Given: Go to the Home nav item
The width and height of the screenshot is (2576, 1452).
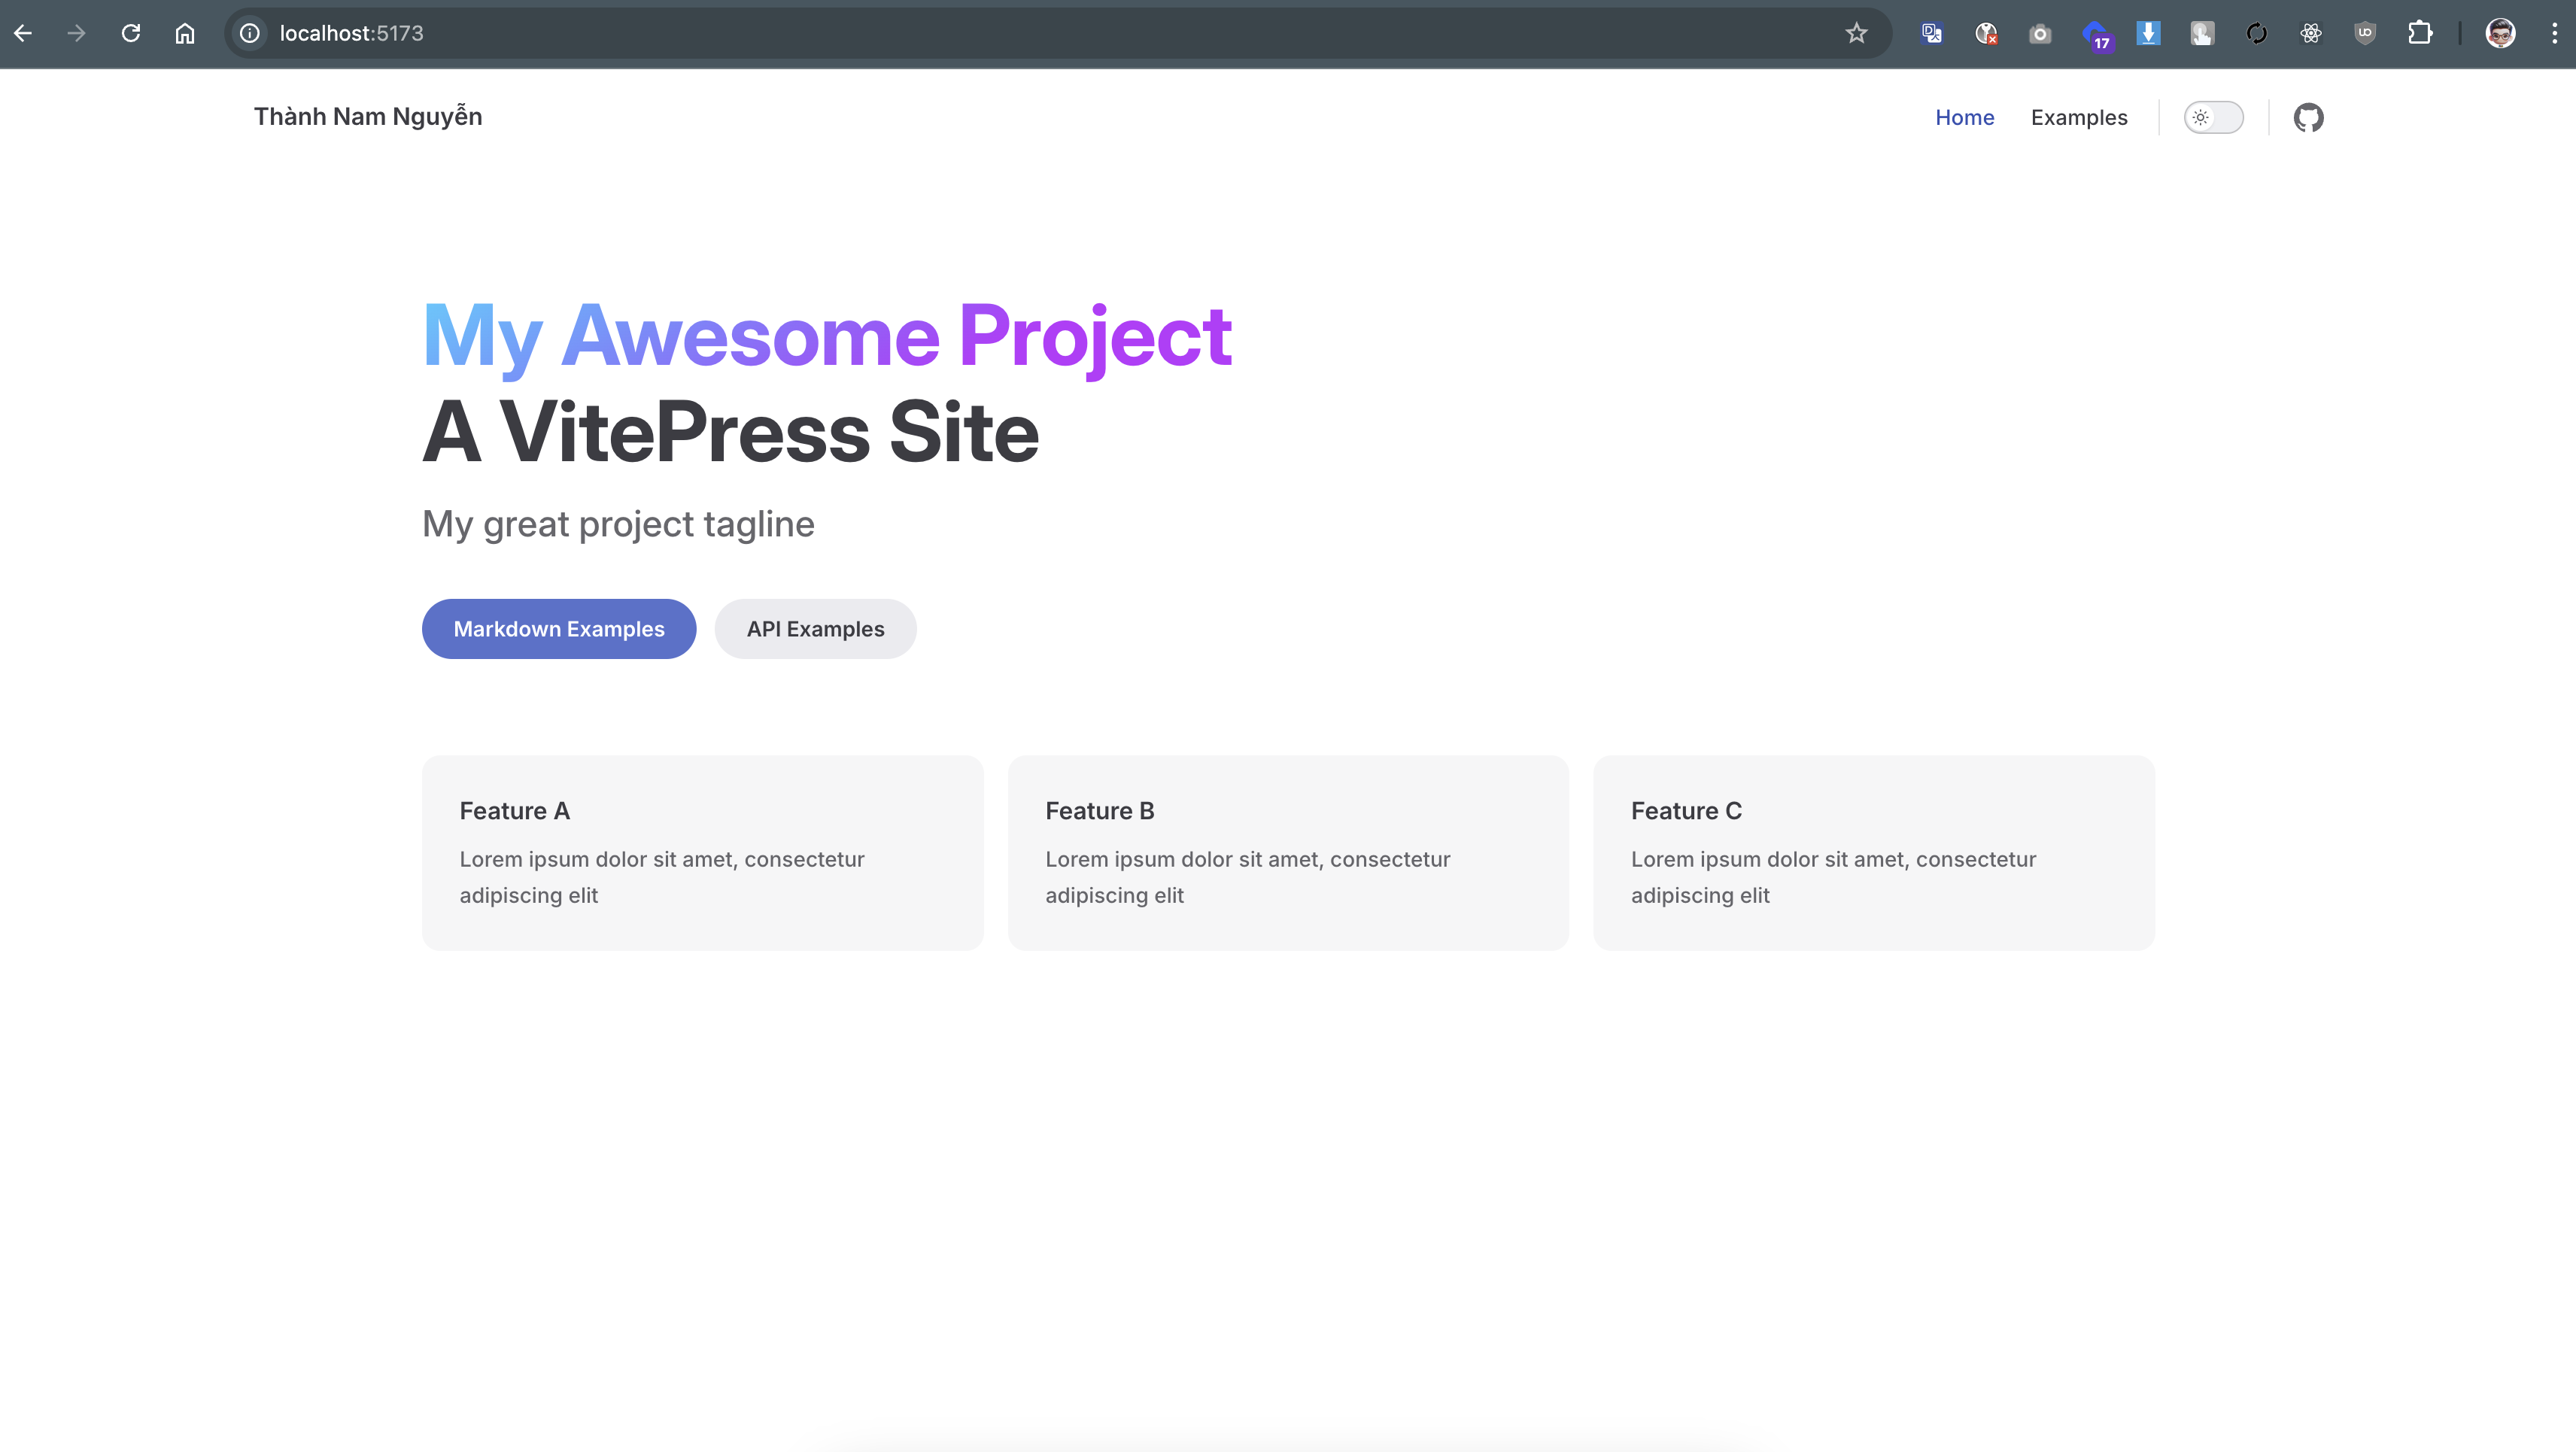Looking at the screenshot, I should [1964, 117].
